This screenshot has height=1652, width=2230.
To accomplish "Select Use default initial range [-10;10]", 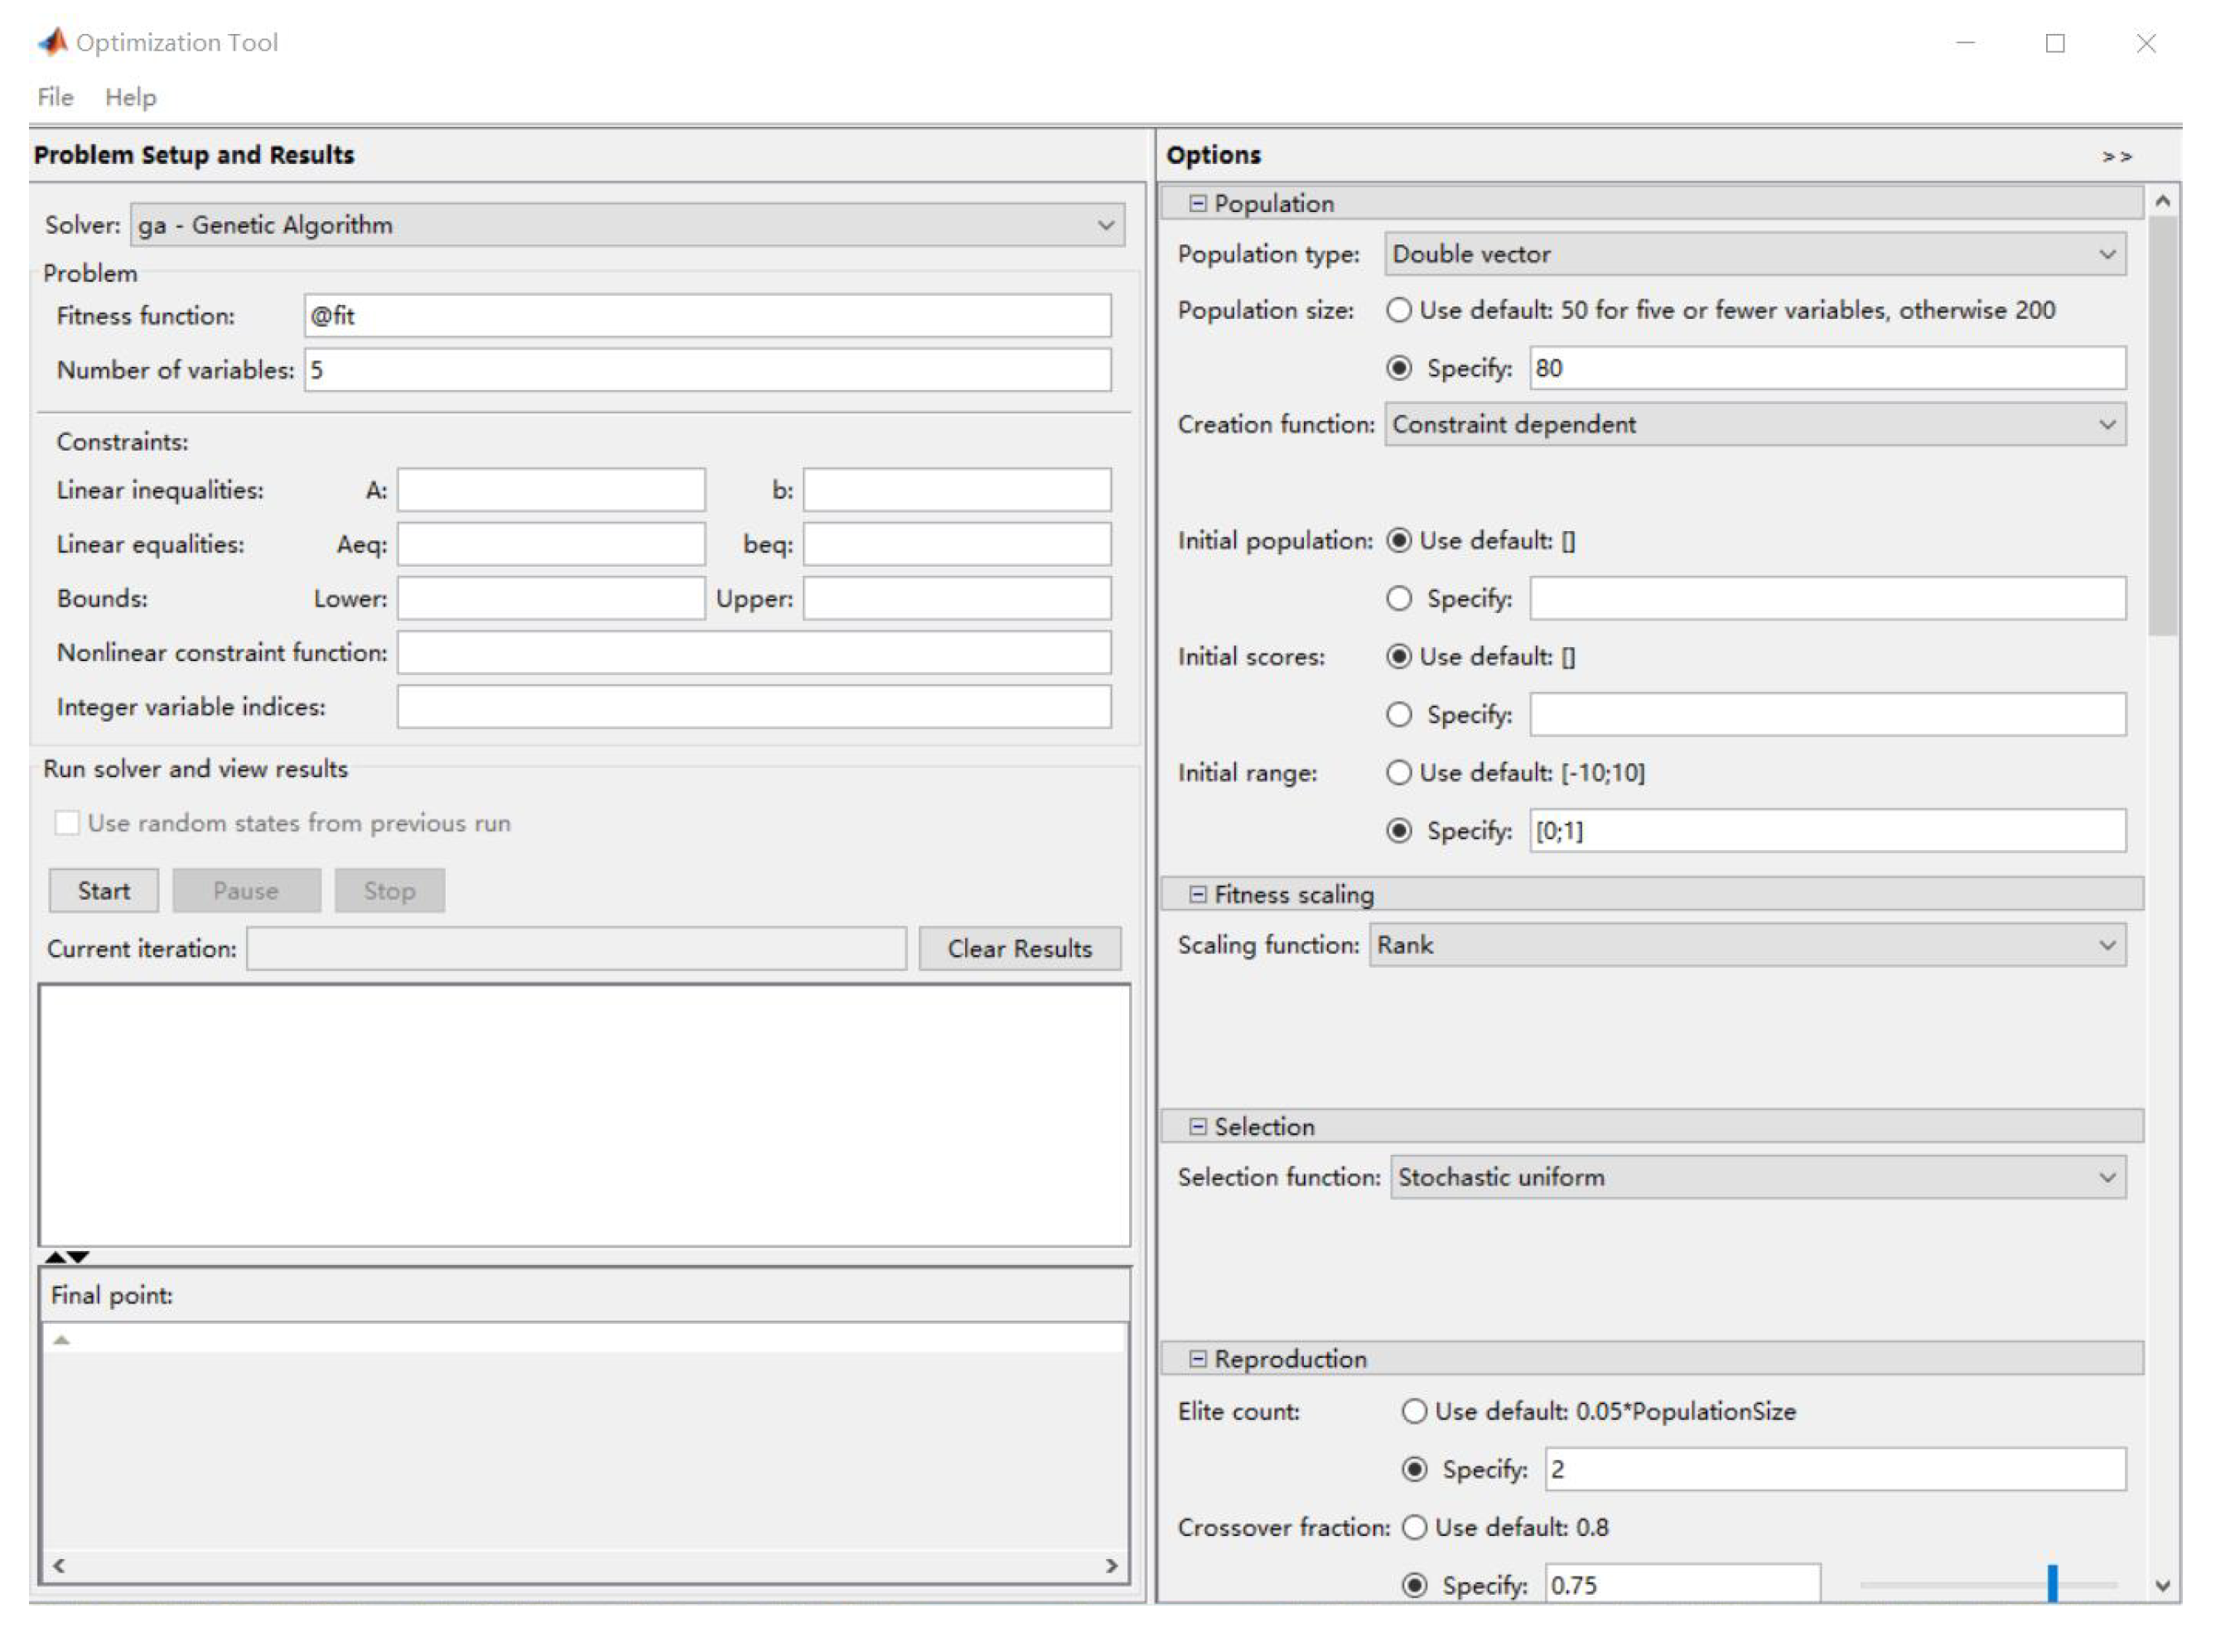I will coord(1399,773).
